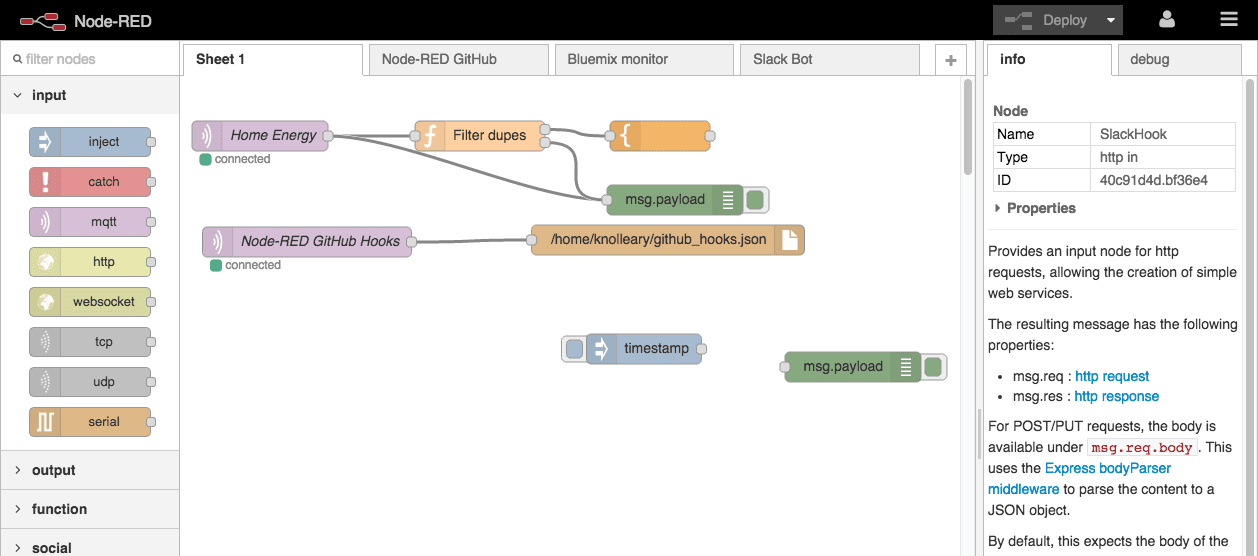
Task: Select the upper msg.payload debug node
Action: coord(675,200)
